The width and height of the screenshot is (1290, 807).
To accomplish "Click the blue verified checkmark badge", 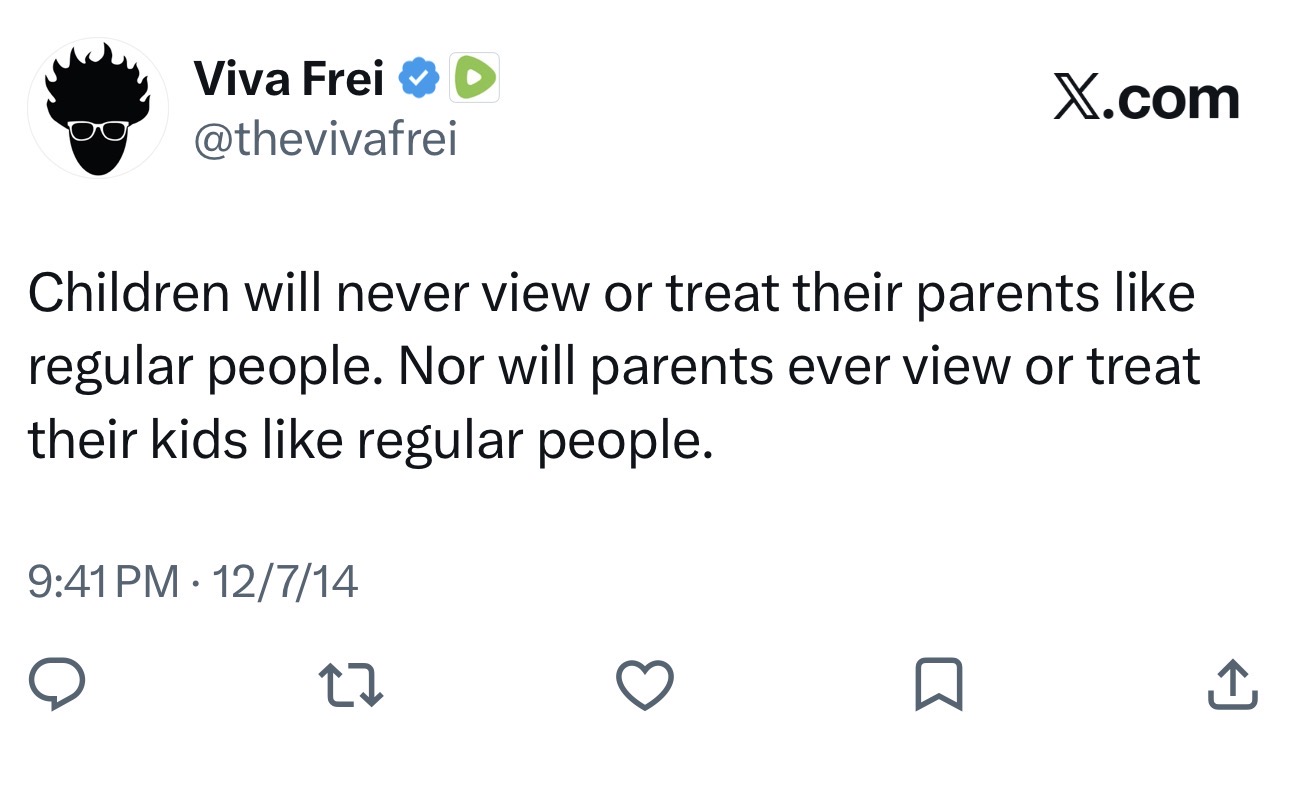I will click(x=421, y=78).
